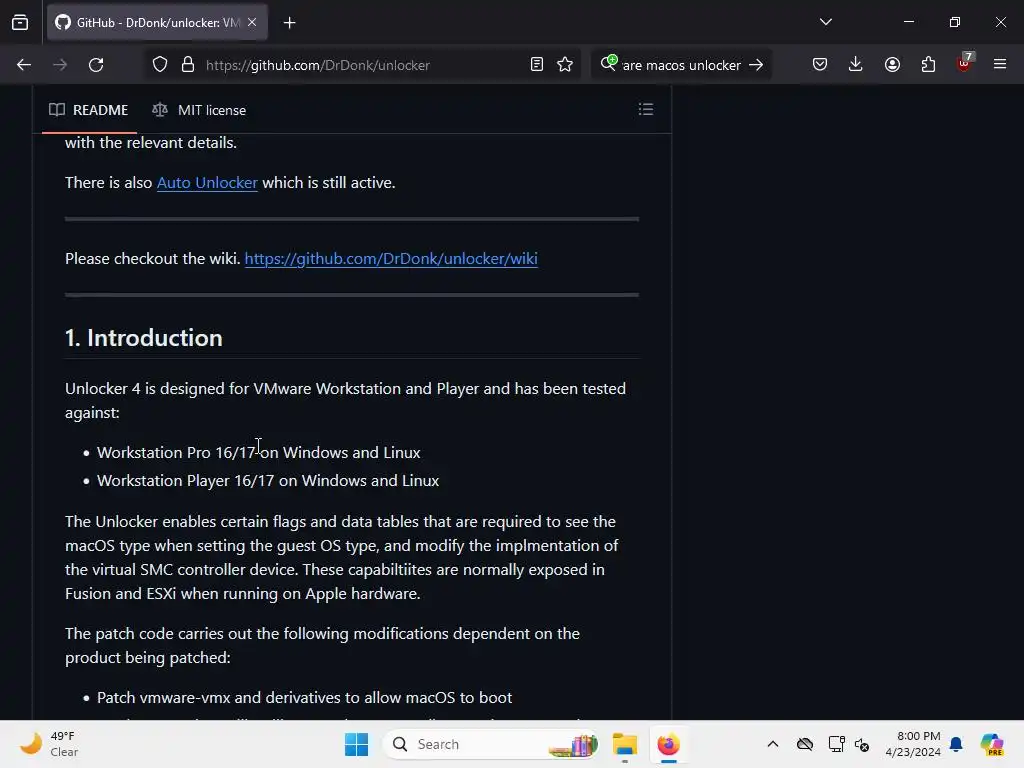Open the Firefox application hamburger menu
The width and height of the screenshot is (1024, 768).
[1000, 65]
